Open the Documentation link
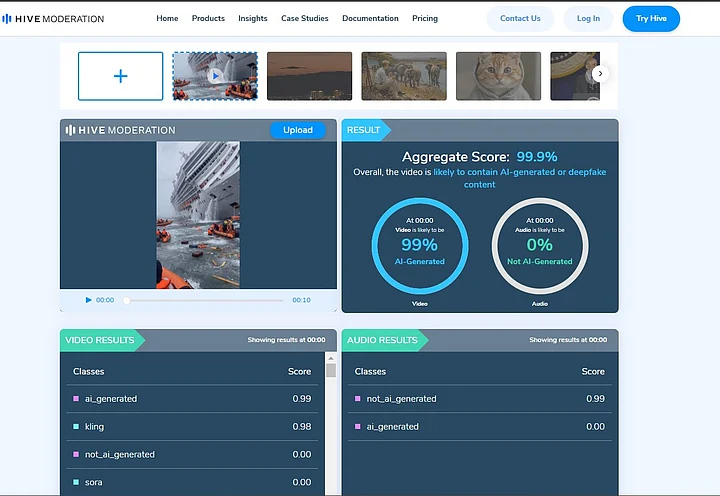 click(x=370, y=18)
